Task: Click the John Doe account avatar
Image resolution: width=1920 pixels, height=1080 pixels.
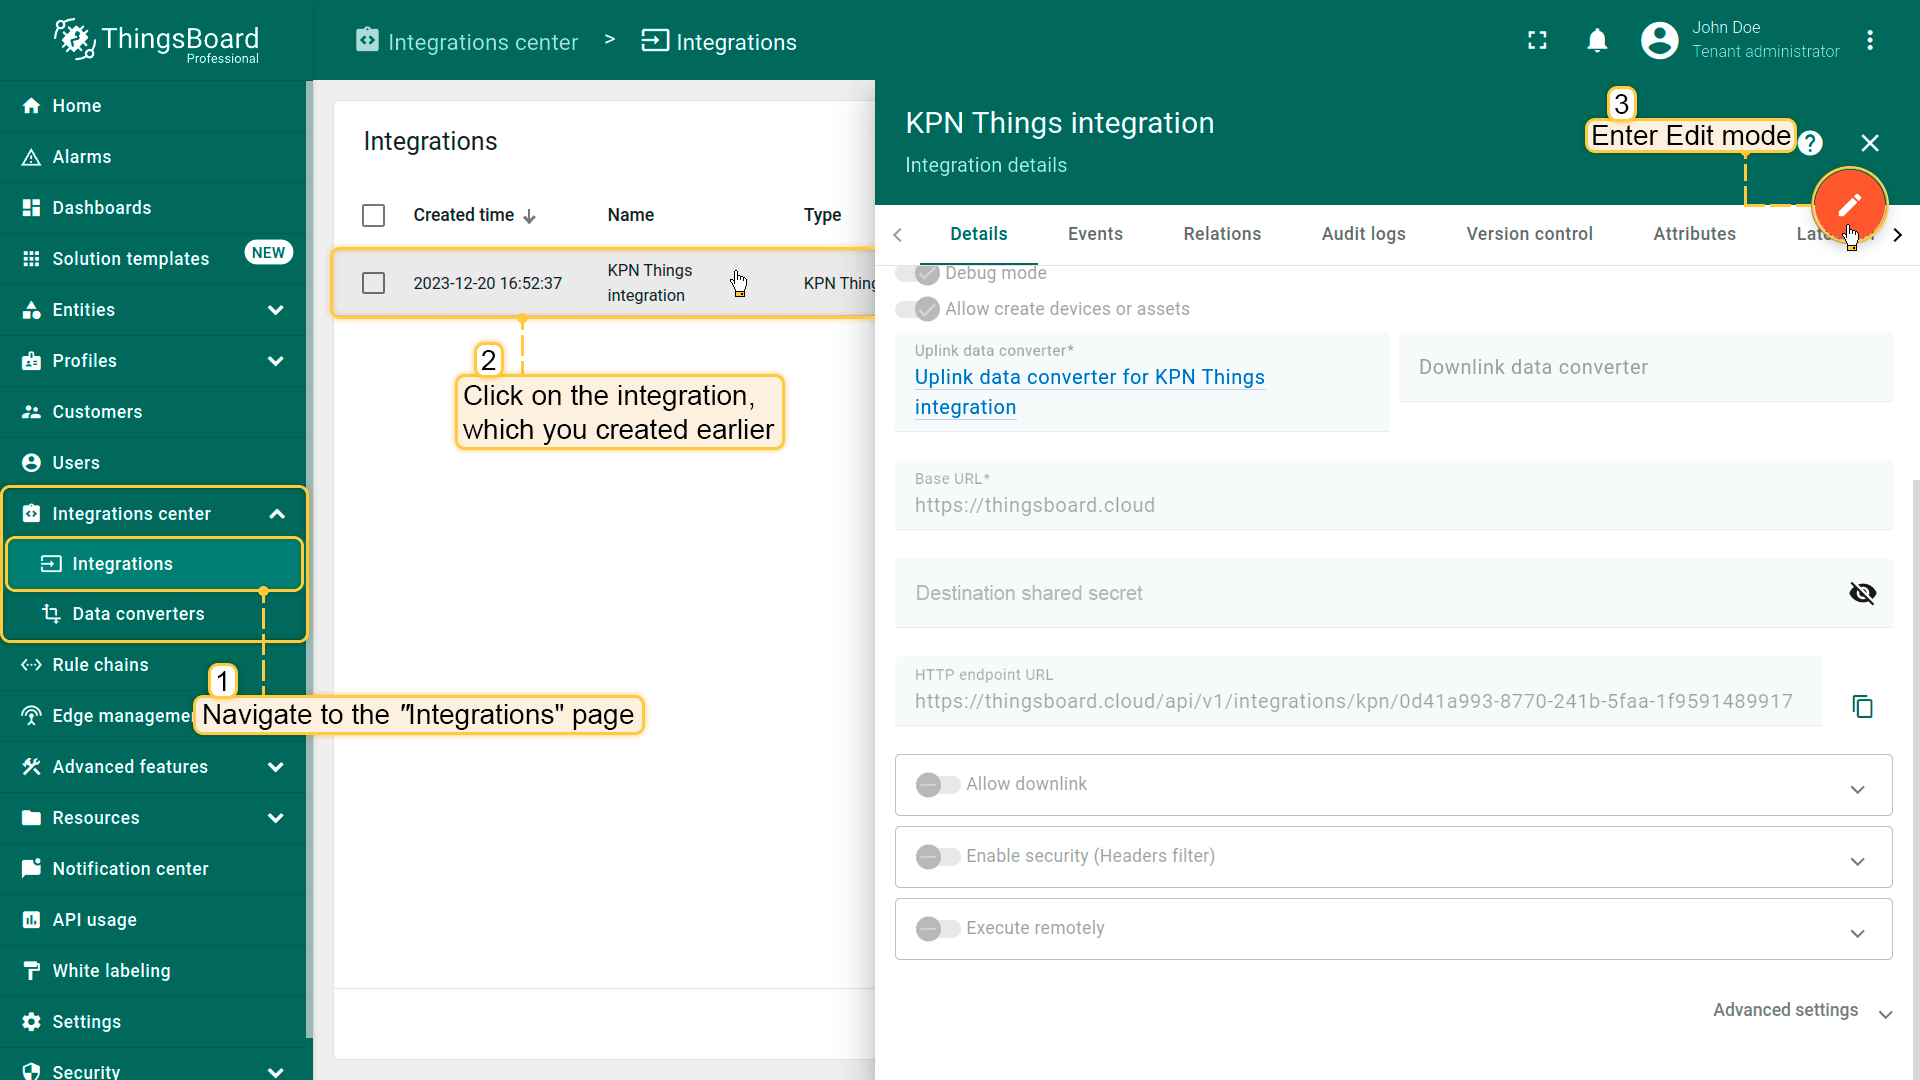Action: (x=1660, y=41)
